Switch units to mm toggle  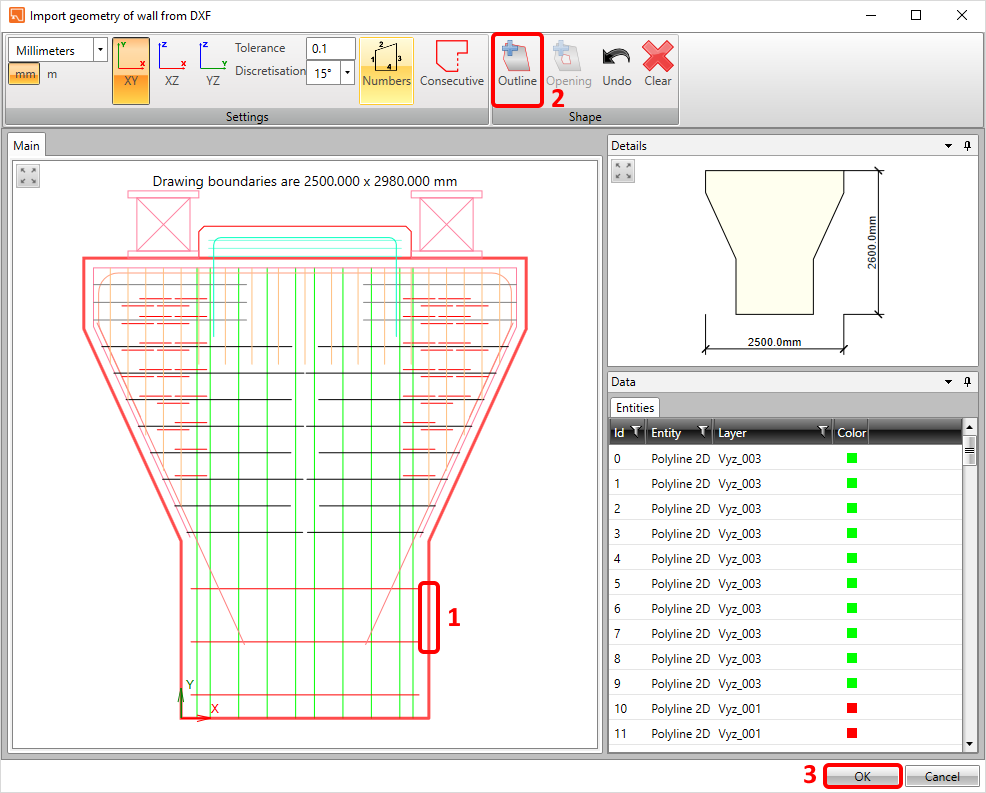(25, 74)
